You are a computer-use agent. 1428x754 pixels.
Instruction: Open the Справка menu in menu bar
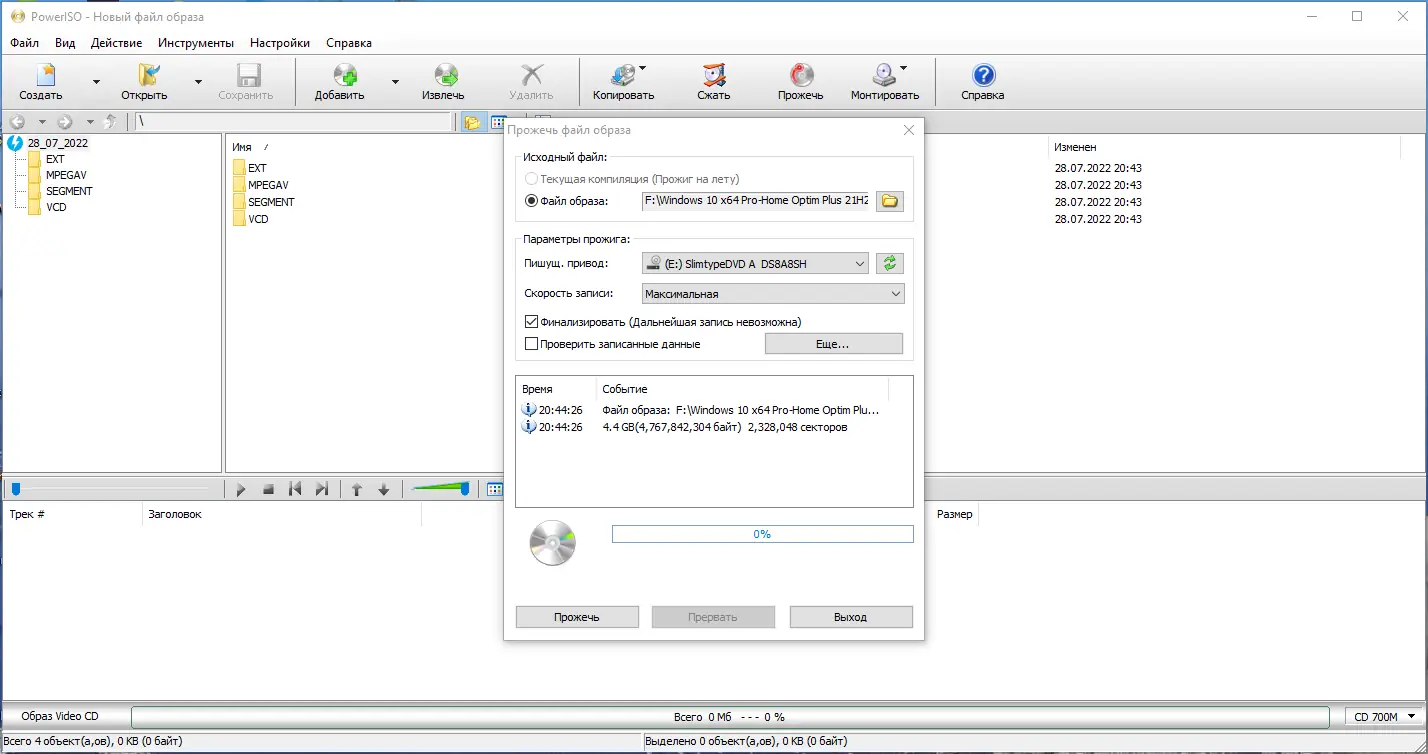[x=349, y=43]
